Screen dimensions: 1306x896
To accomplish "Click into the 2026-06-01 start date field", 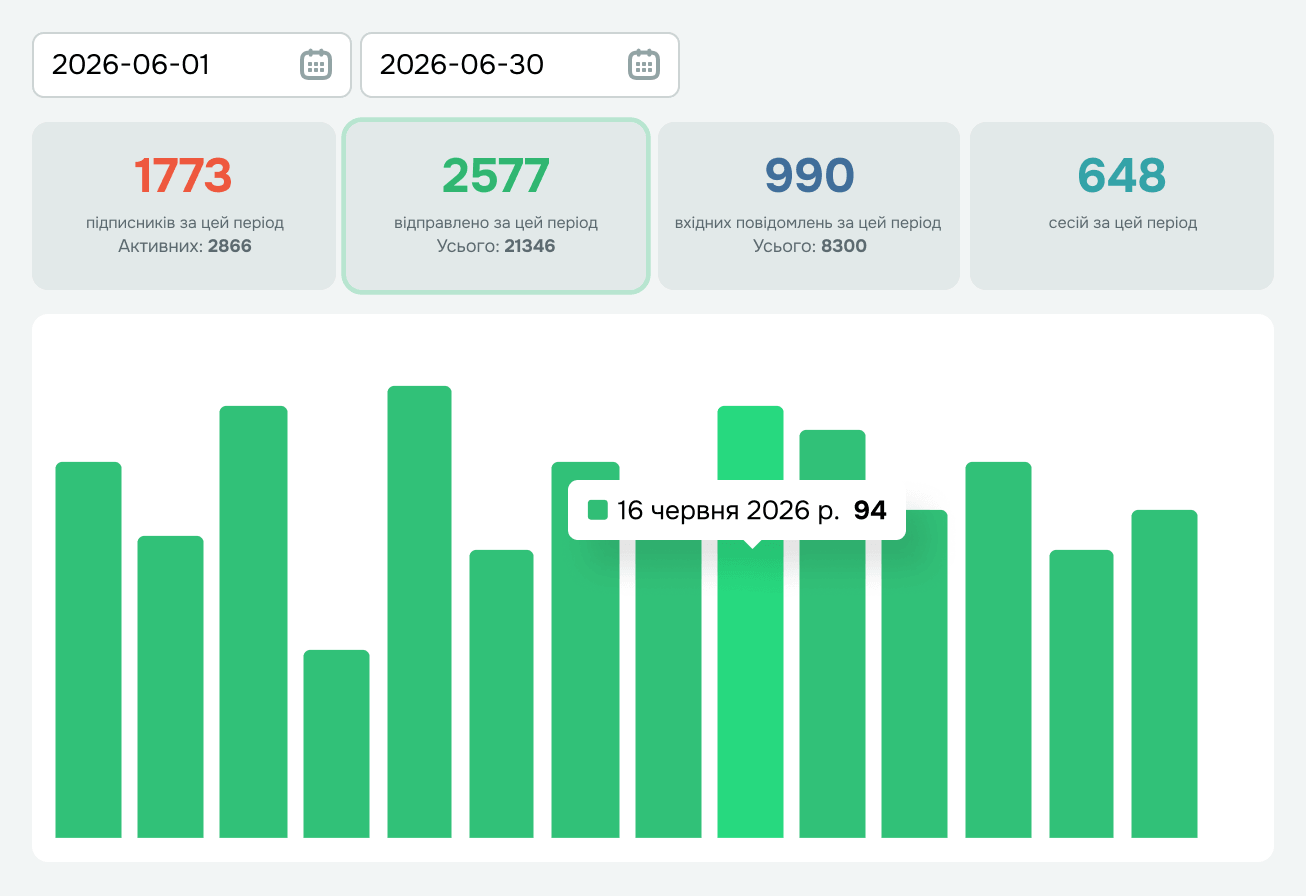I will click(x=192, y=65).
